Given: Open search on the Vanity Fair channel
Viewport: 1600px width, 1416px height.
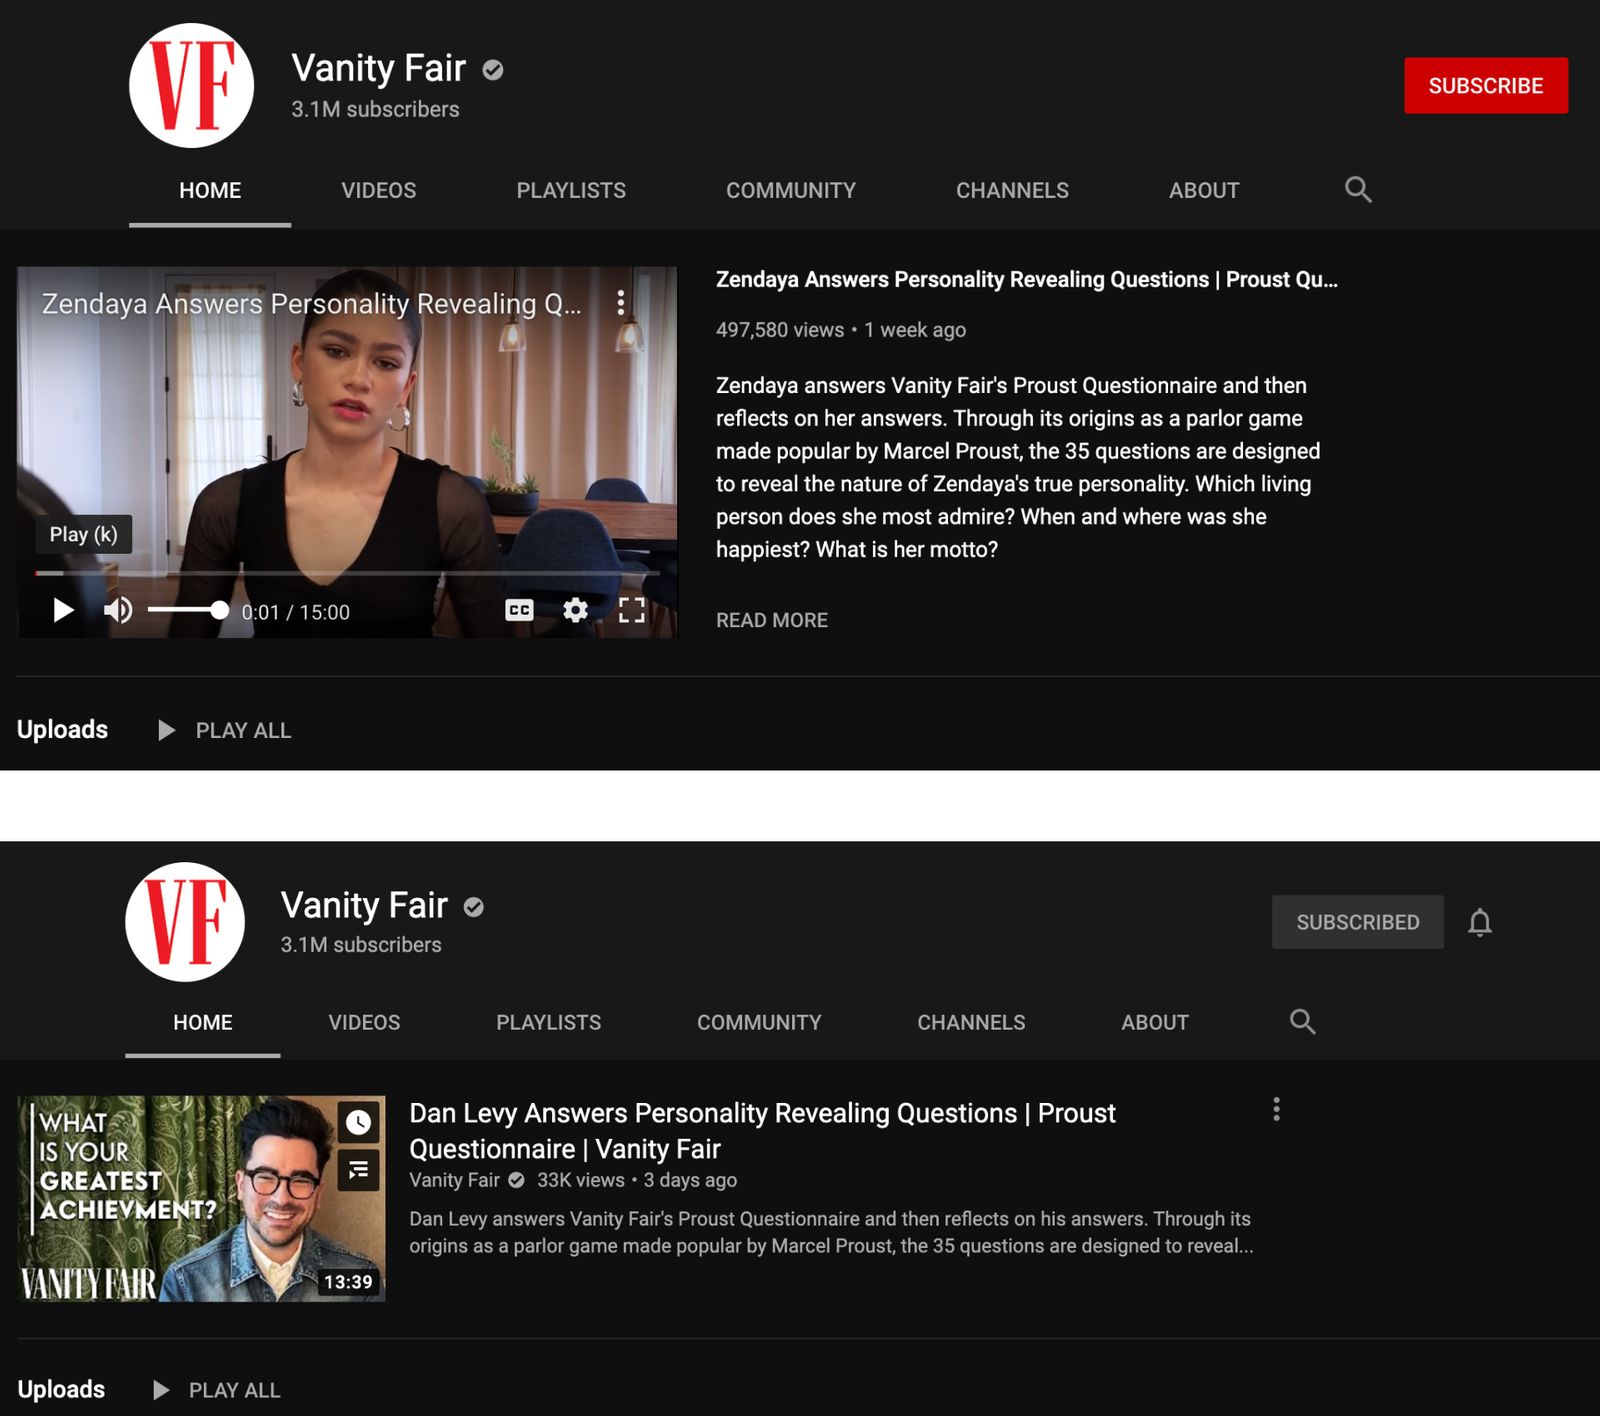Looking at the screenshot, I should (1359, 189).
